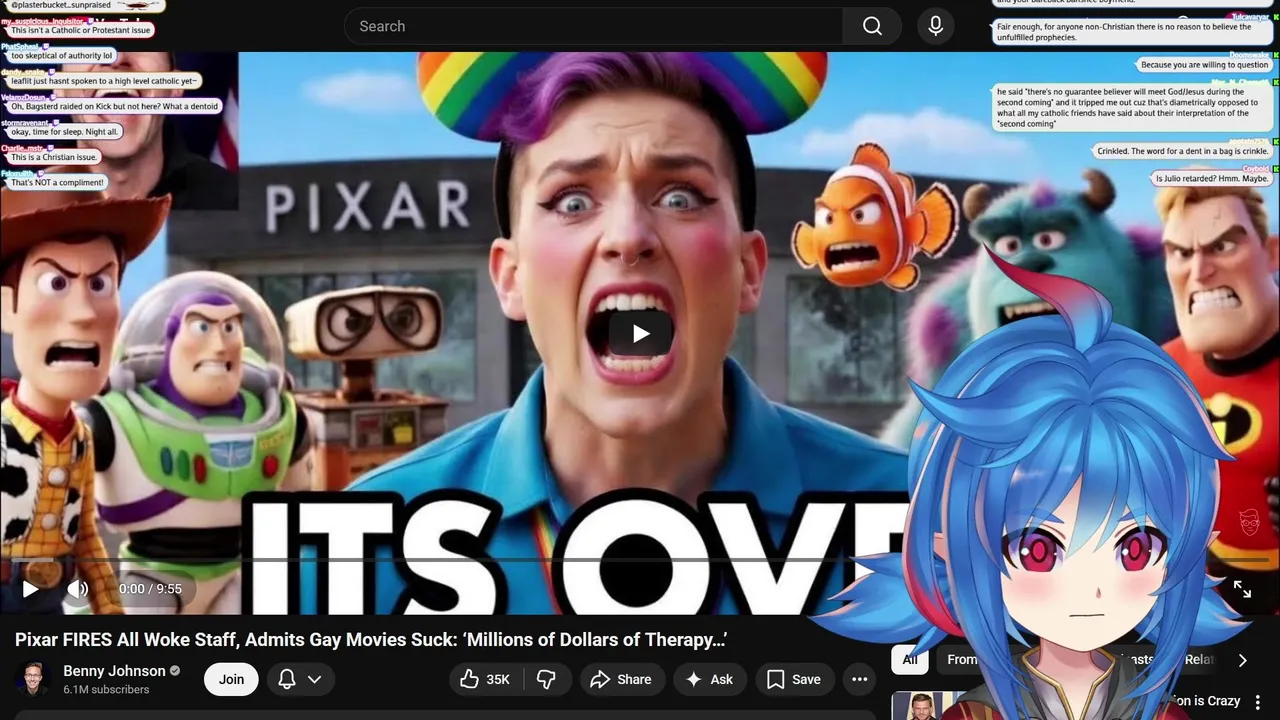1280x720 pixels.
Task: Click chat message 'too skeptical of authority lol'
Action: tap(62, 56)
